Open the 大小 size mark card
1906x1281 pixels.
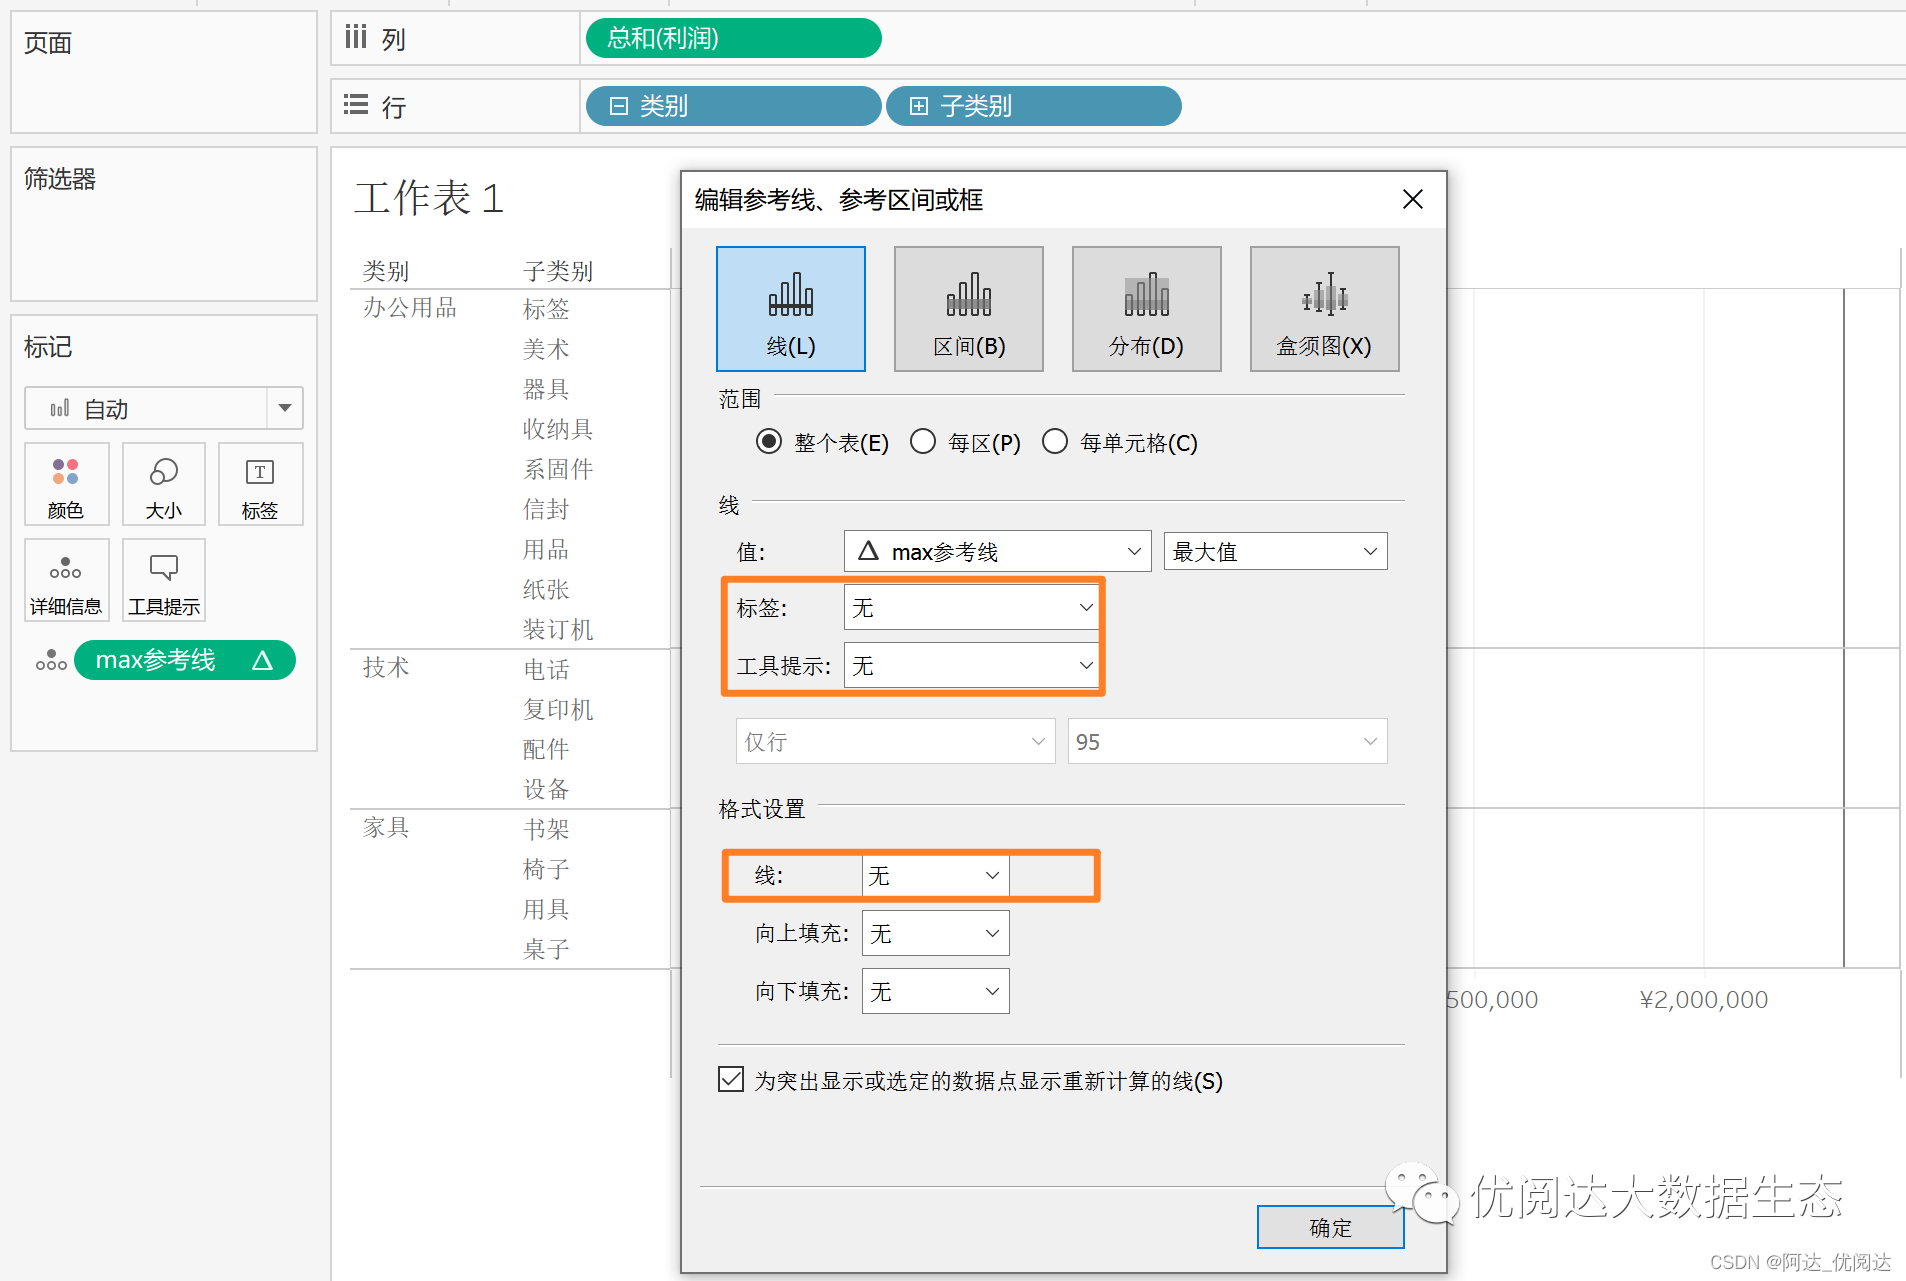click(164, 484)
